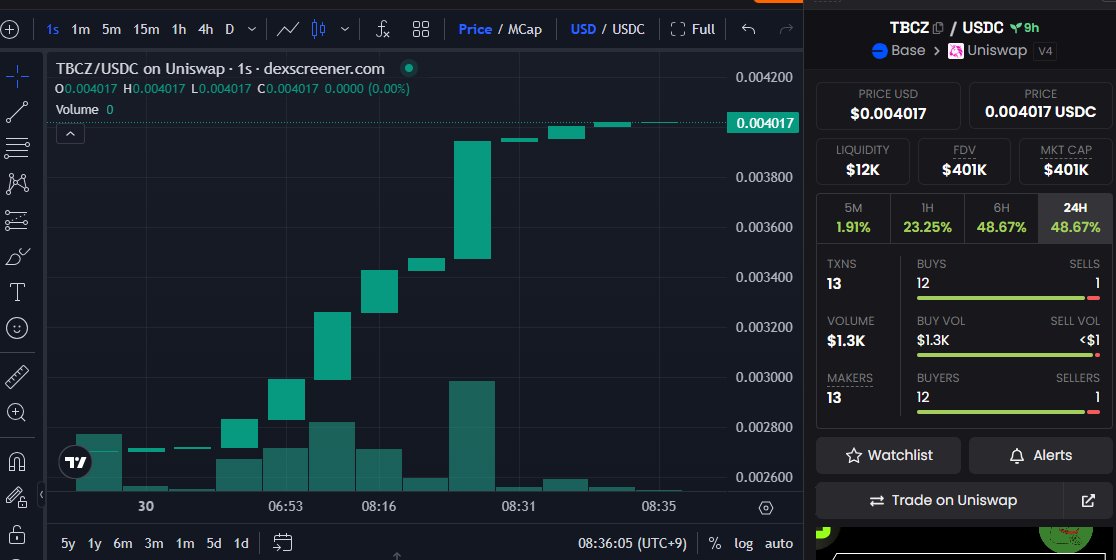Set chart range to 1y

[x=94, y=543]
